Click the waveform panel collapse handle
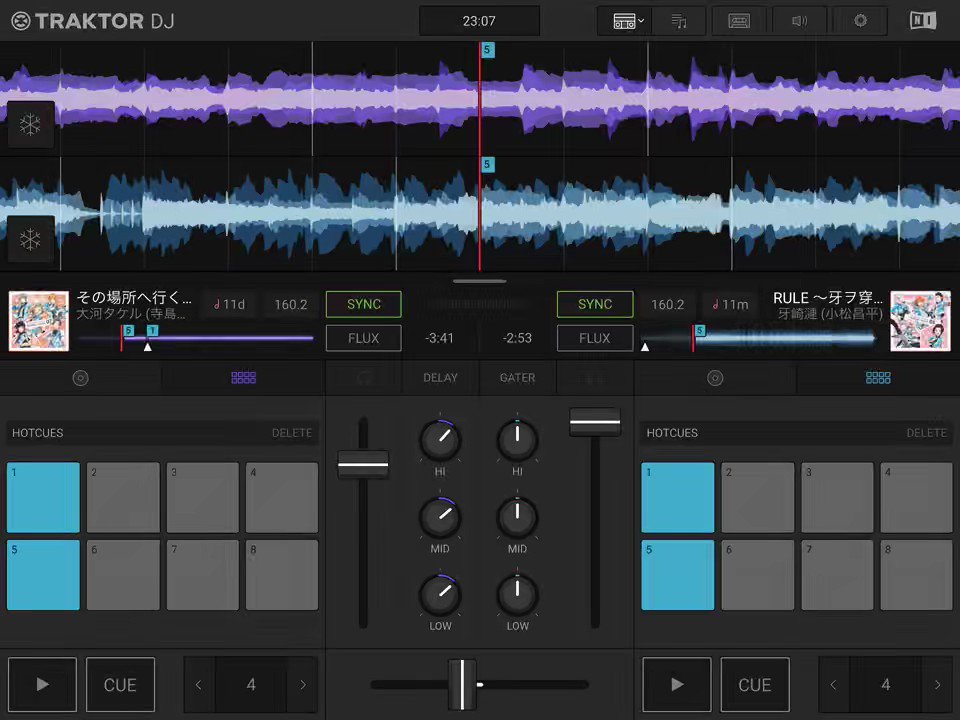This screenshot has width=960, height=720. tap(479, 282)
